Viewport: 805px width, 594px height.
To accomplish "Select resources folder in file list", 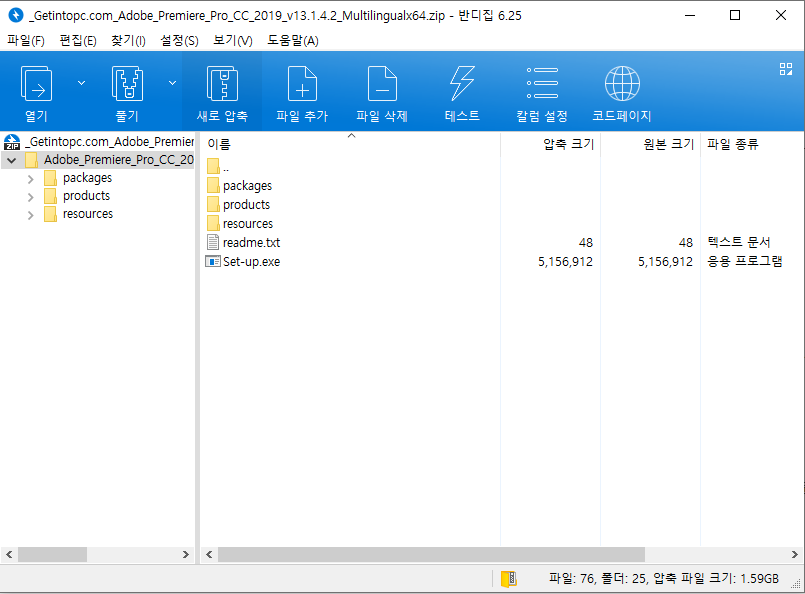I will (x=247, y=224).
